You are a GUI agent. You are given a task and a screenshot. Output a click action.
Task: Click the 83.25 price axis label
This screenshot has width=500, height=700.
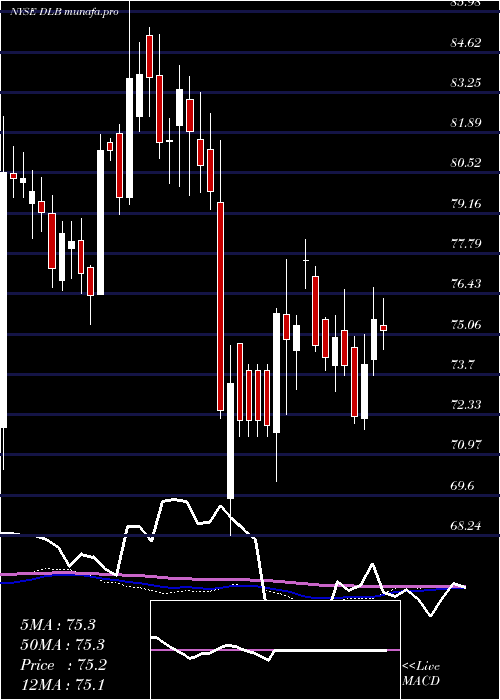click(466, 83)
